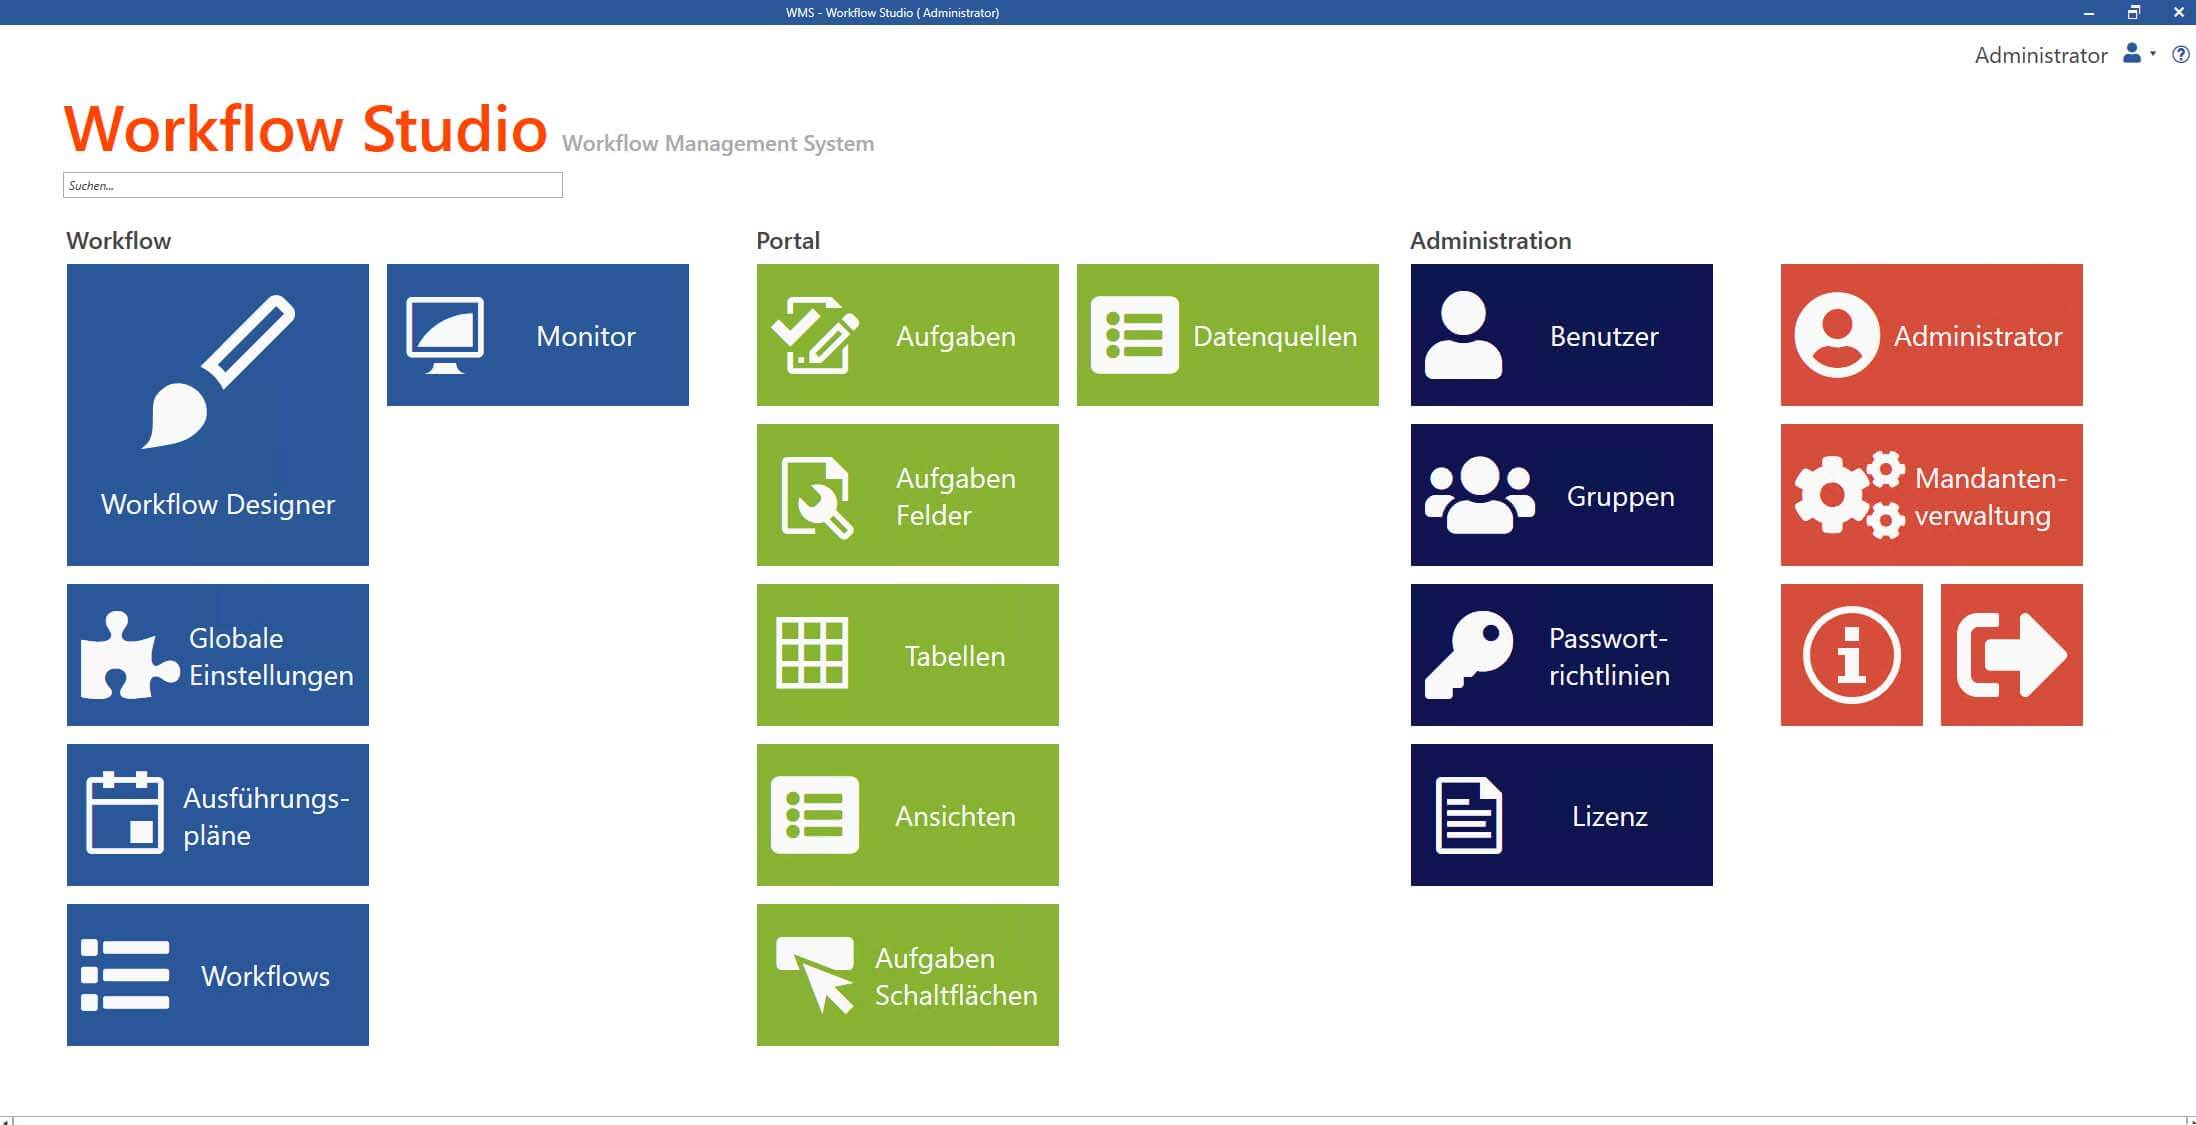This screenshot has width=2196, height=1125.
Task: Open the Gruppen tile
Action: 1561,495
